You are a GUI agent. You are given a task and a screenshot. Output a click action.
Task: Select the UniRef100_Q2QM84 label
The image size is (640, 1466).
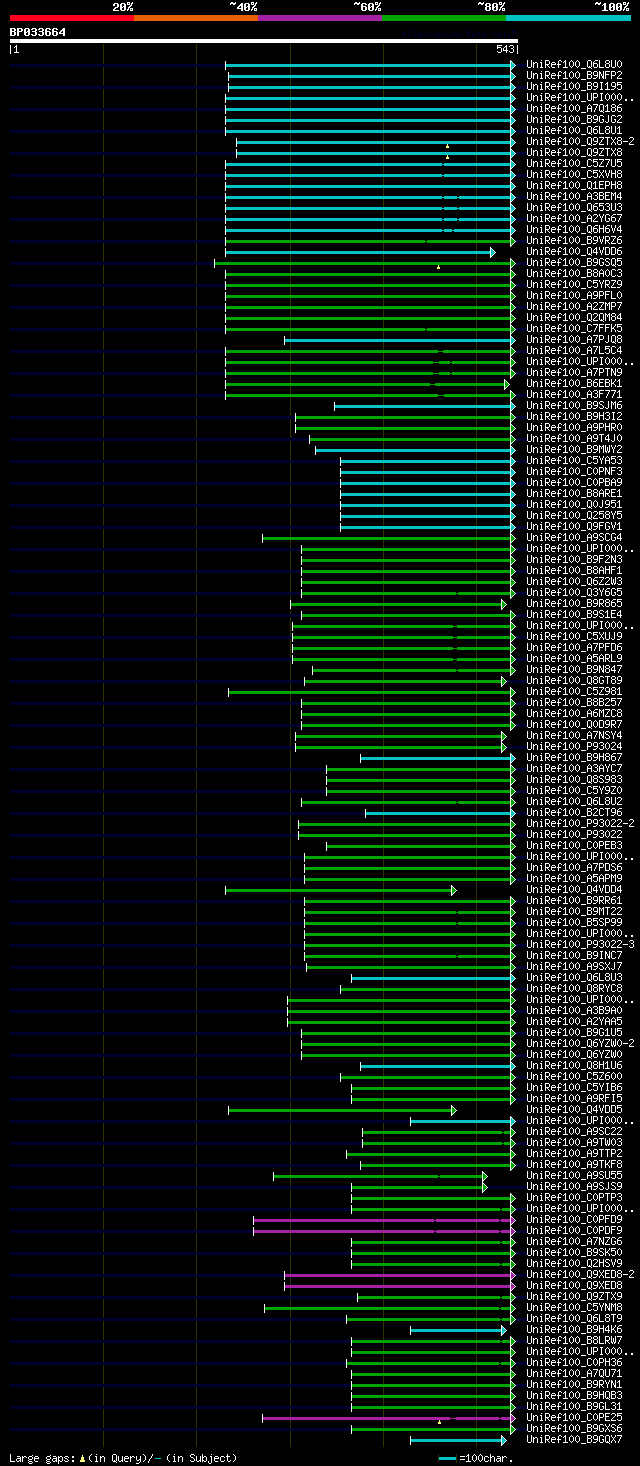click(x=574, y=318)
